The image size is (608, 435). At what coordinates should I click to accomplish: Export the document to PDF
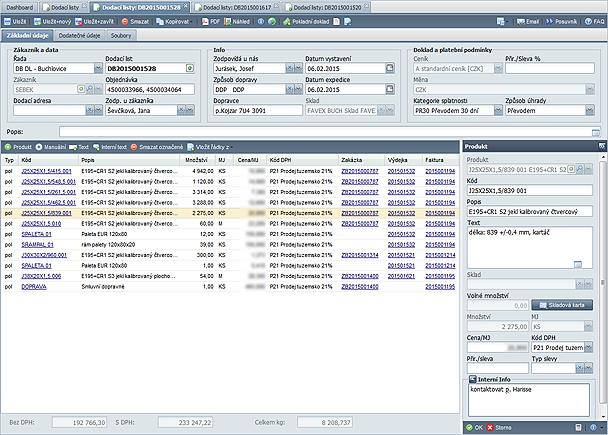coord(211,22)
